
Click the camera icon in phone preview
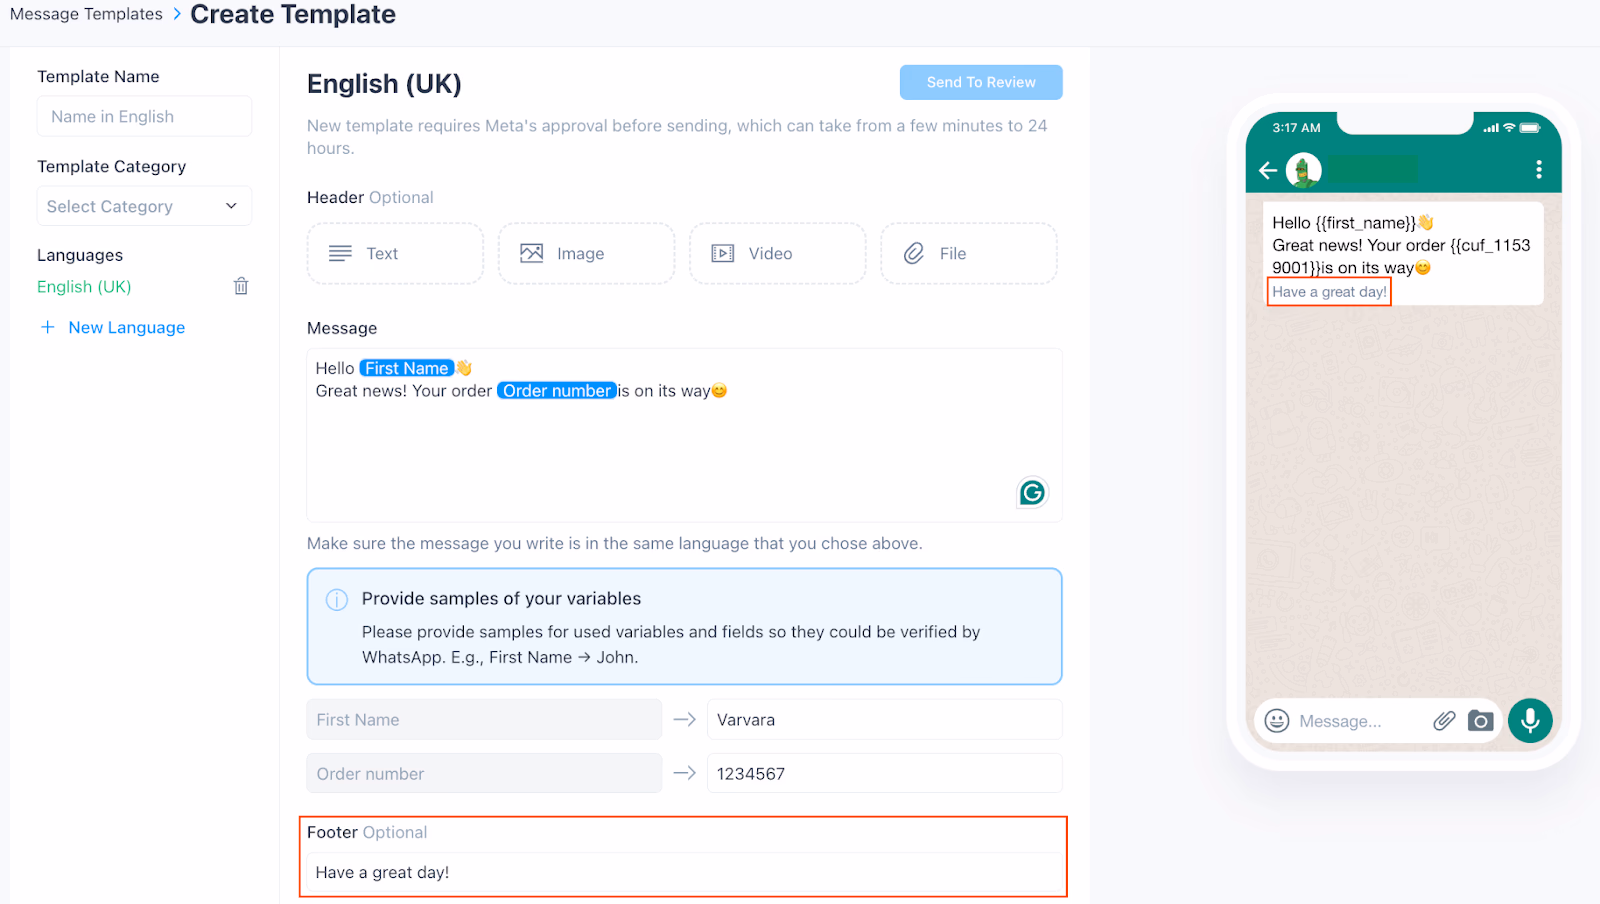point(1480,721)
